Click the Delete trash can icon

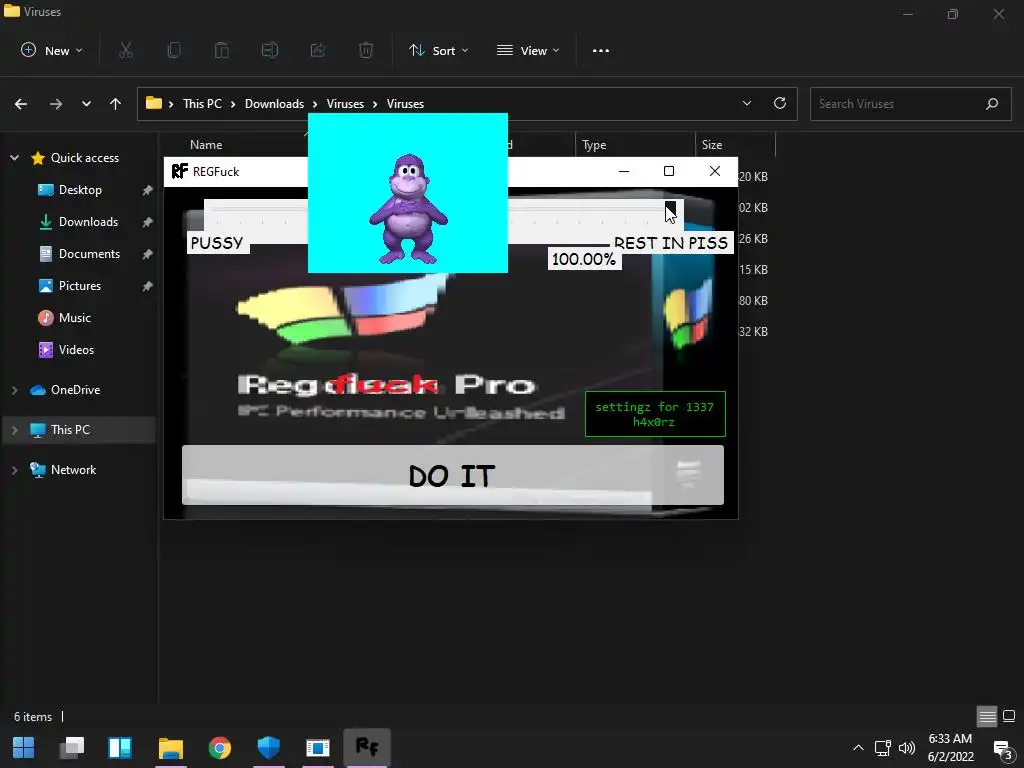coord(366,50)
